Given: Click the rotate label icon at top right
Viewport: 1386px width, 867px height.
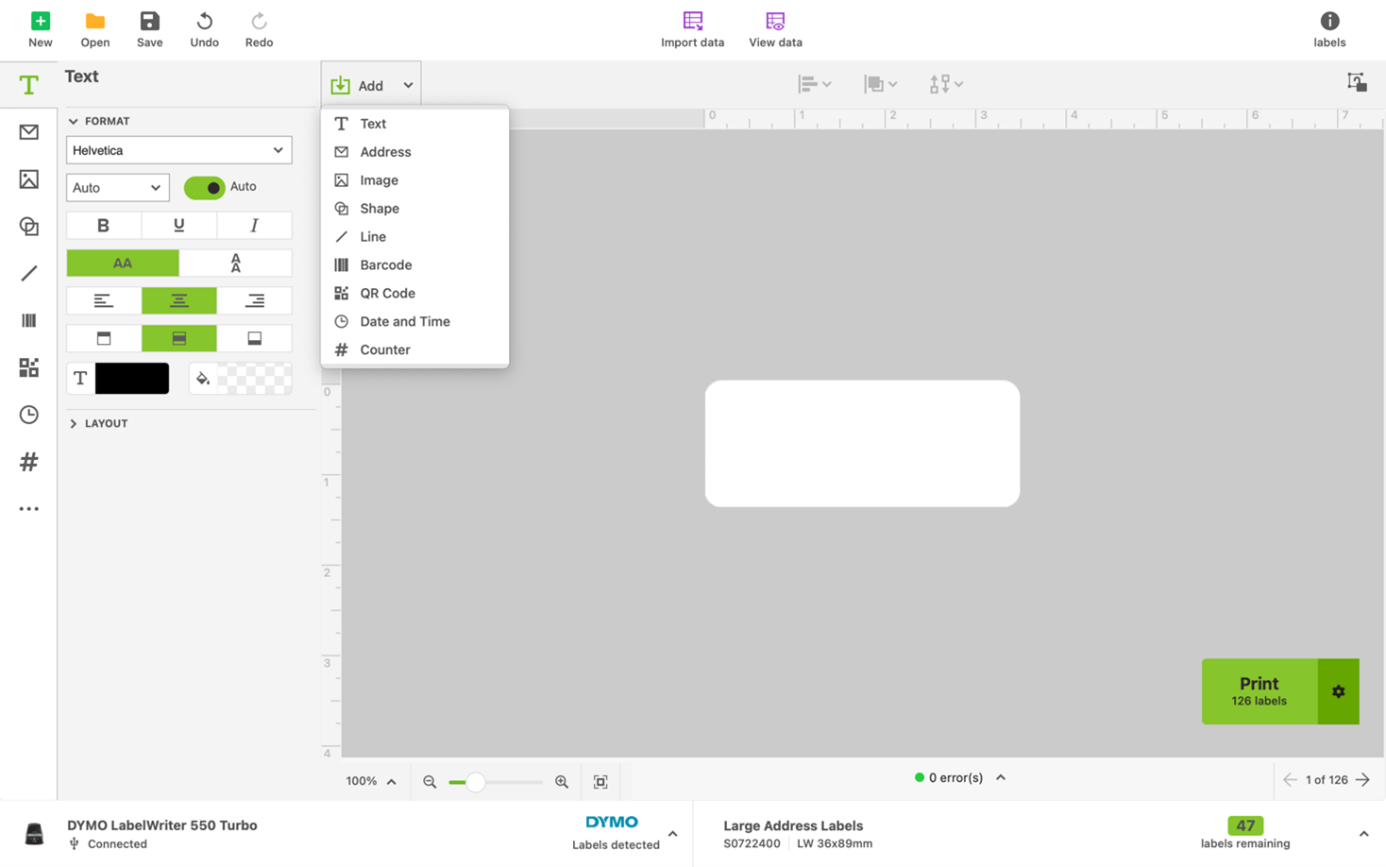Looking at the screenshot, I should click(1357, 83).
